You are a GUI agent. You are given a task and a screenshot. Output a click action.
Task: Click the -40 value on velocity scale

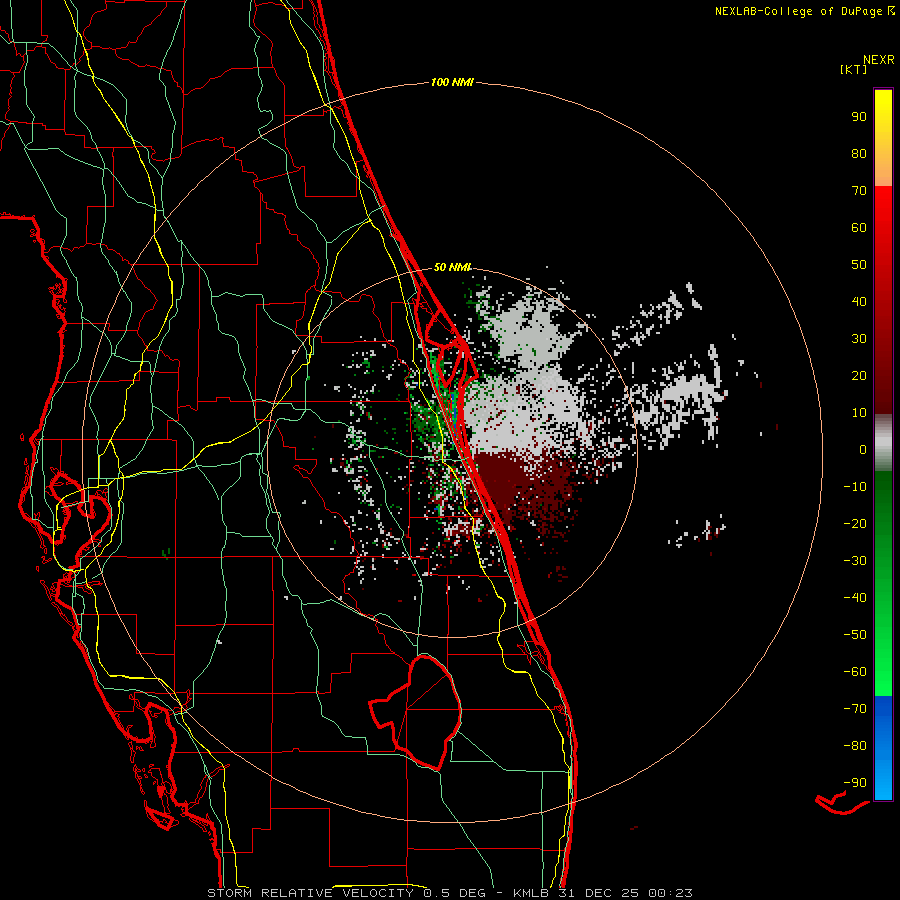click(x=855, y=598)
